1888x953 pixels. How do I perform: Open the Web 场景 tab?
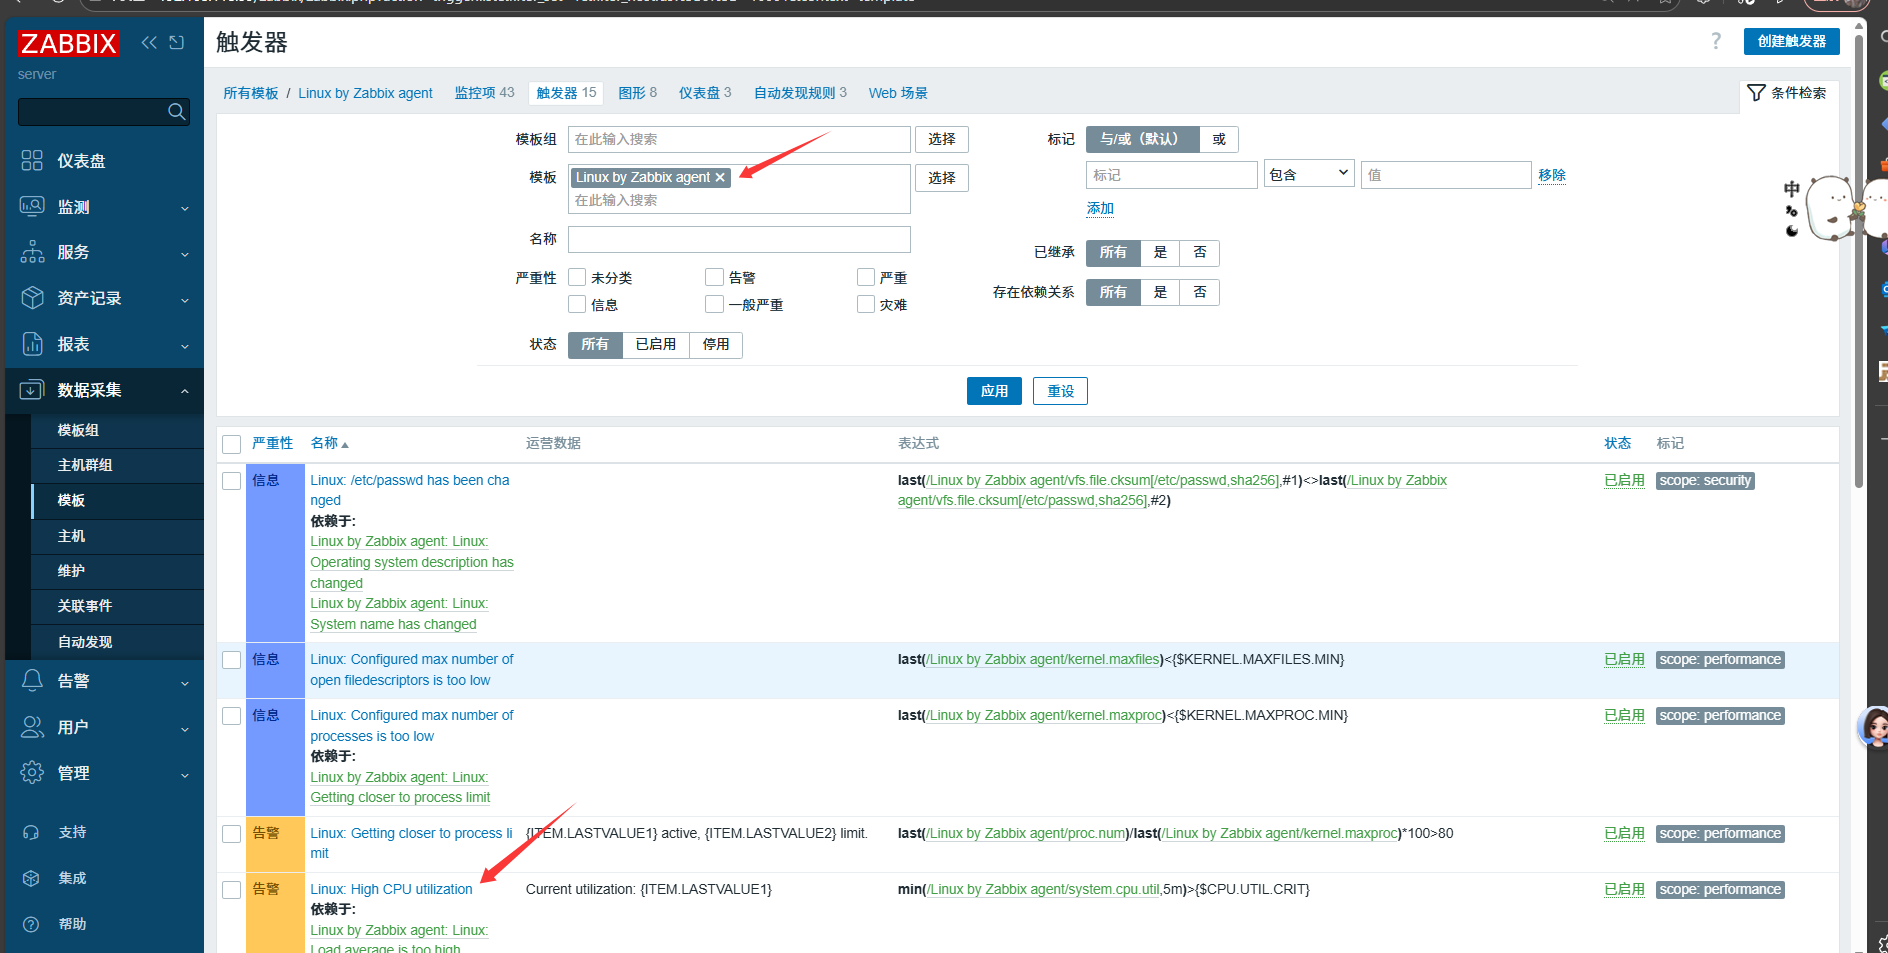tap(898, 93)
